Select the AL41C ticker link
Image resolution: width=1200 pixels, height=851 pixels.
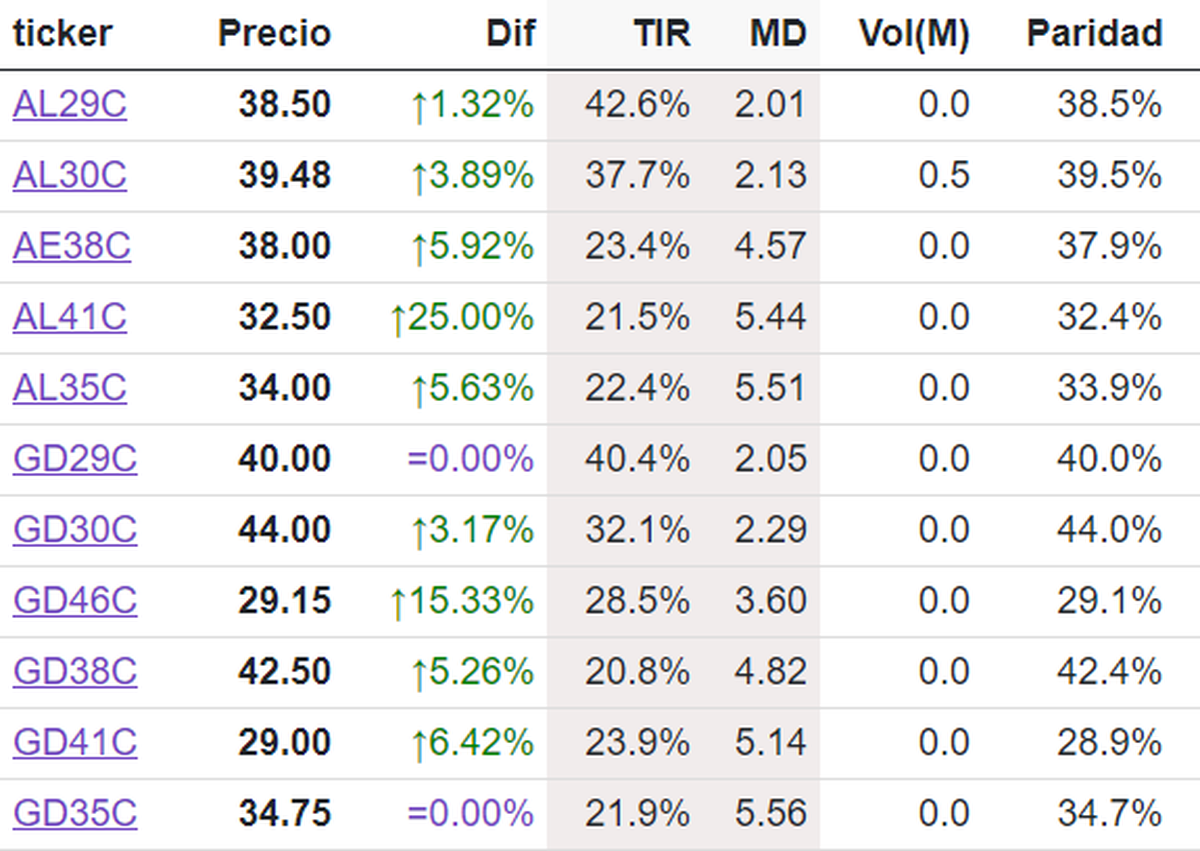pos(70,317)
